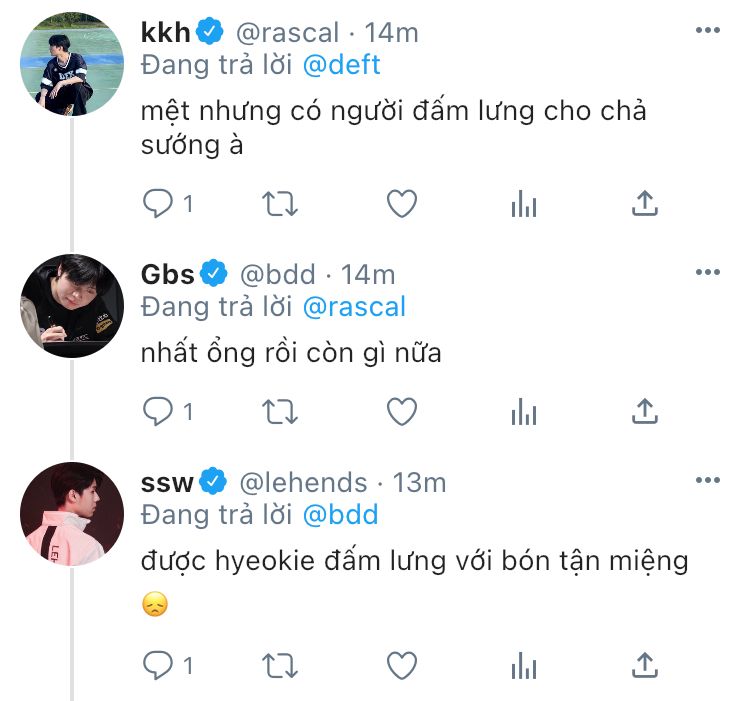Retweet ssw's tweet about hyeokie
Viewport: 750px width, 701px height.
tap(279, 664)
